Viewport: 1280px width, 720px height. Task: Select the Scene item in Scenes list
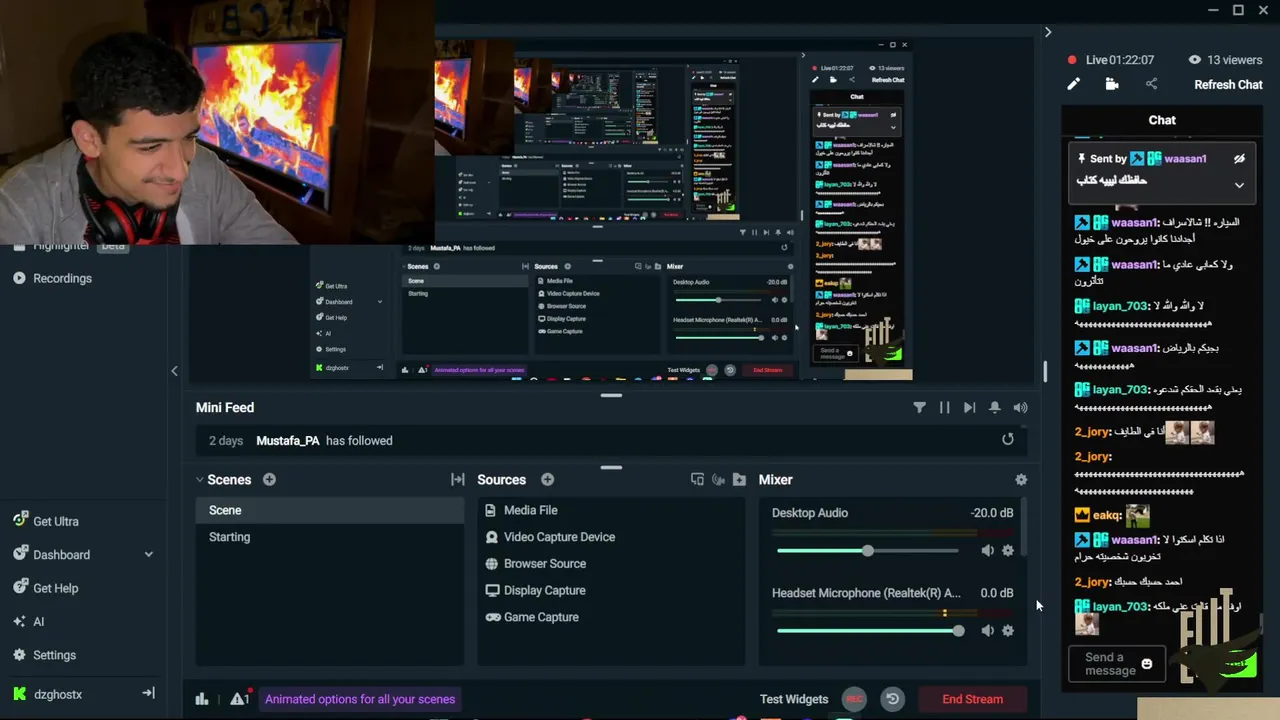click(x=330, y=510)
